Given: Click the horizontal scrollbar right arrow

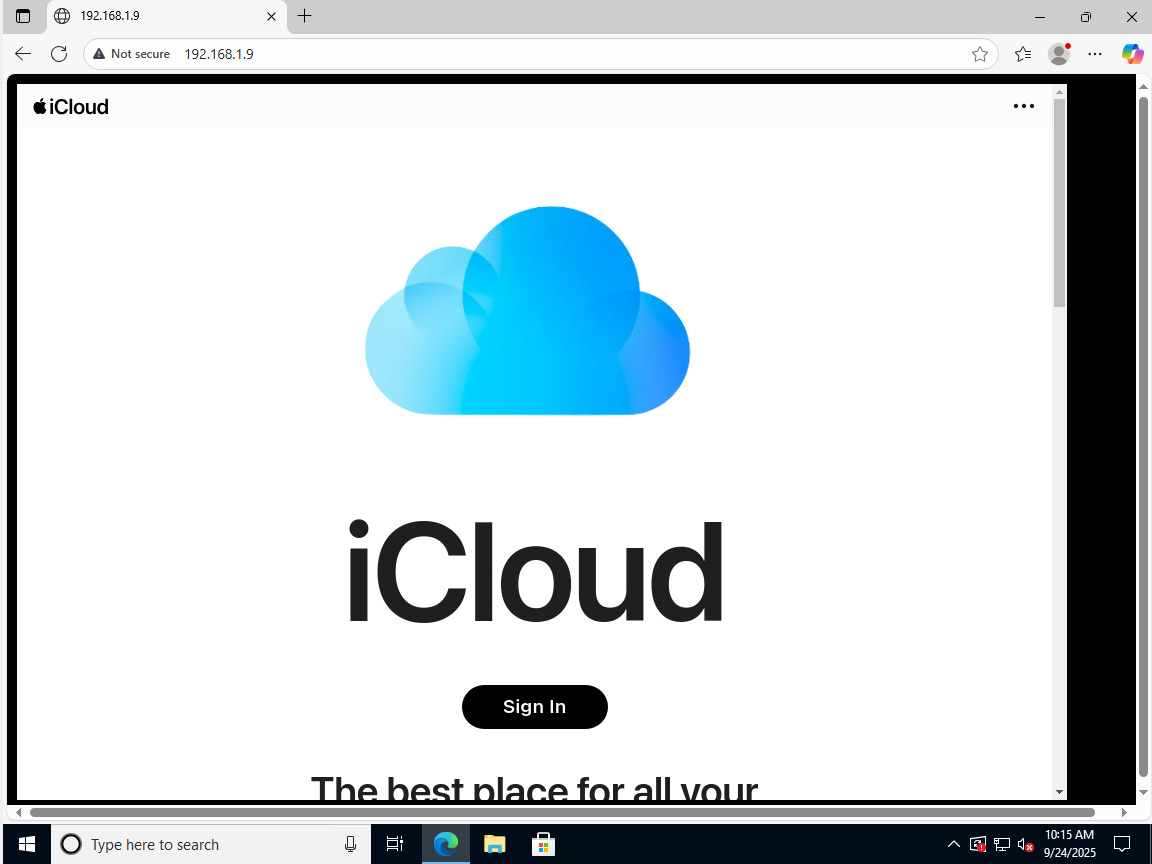Looking at the screenshot, I should tap(1124, 813).
